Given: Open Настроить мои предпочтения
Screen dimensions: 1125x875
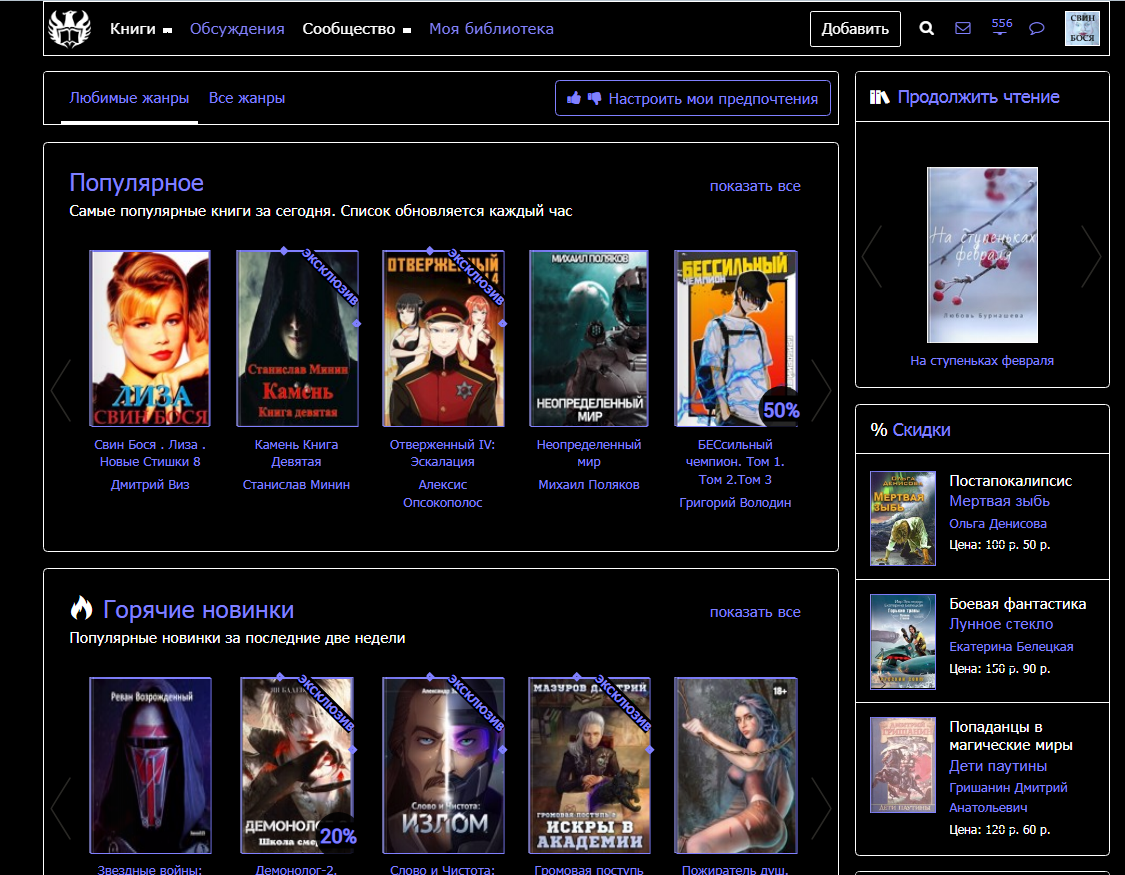Looking at the screenshot, I should coord(693,98).
